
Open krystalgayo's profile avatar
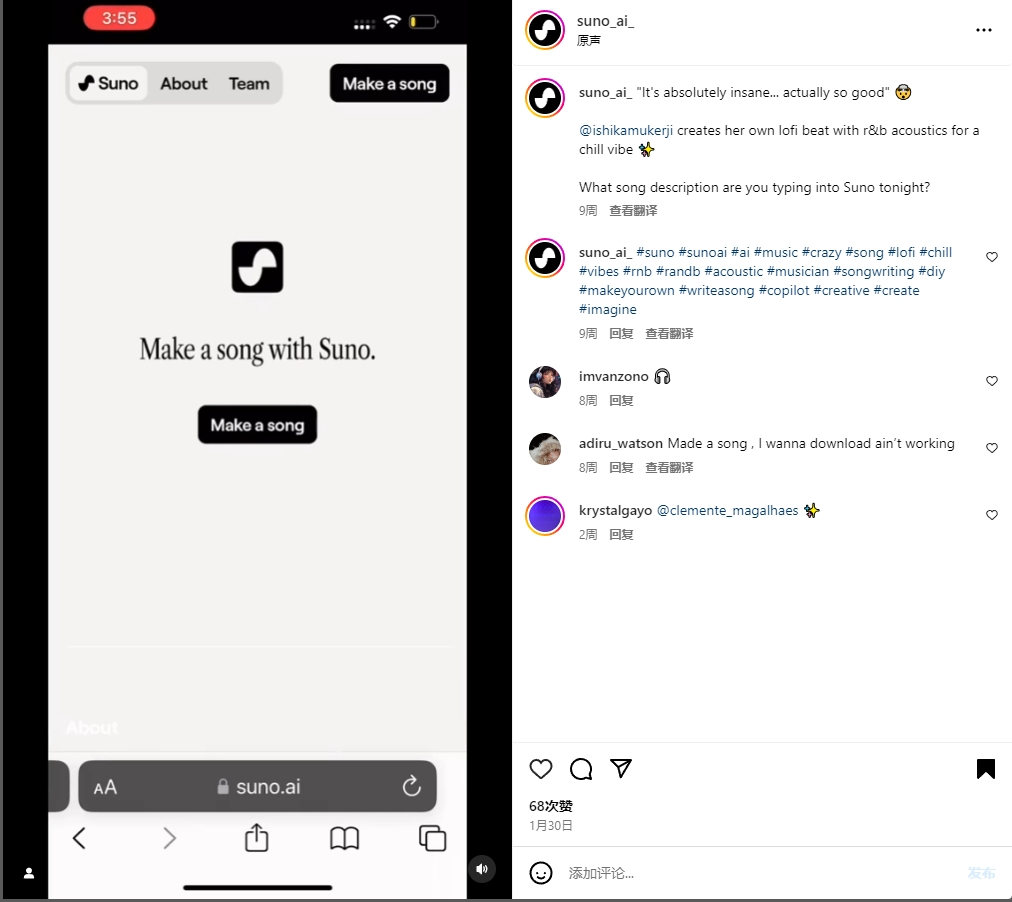click(x=545, y=516)
